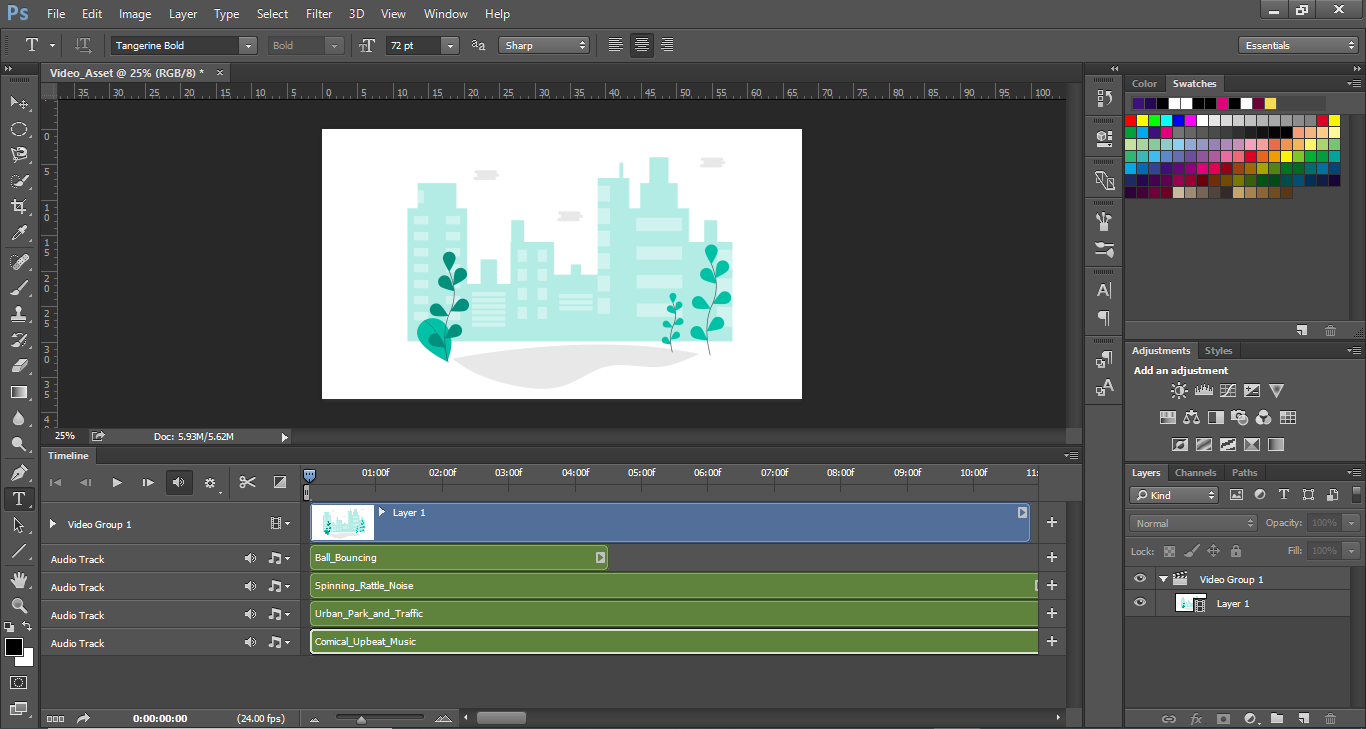Image resolution: width=1366 pixels, height=729 pixels.
Task: Open the Normal blend mode dropdown
Action: click(1194, 523)
